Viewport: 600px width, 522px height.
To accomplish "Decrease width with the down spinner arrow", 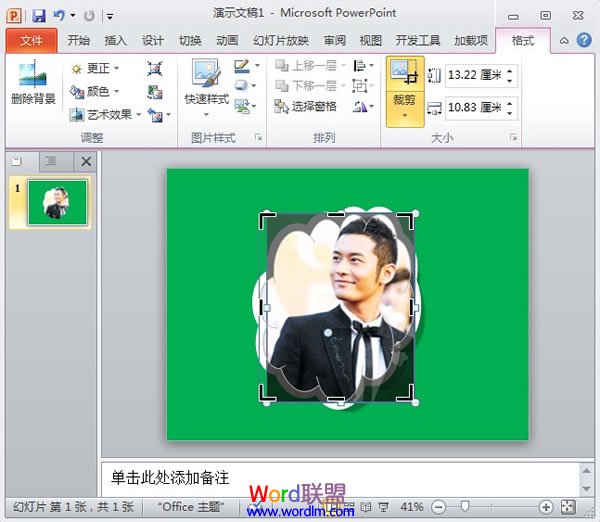I will pyautogui.click(x=510, y=113).
